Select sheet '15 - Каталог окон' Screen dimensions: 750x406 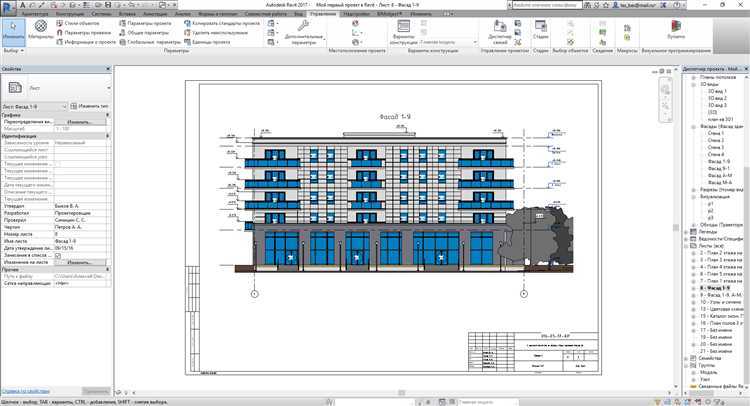(x=721, y=316)
